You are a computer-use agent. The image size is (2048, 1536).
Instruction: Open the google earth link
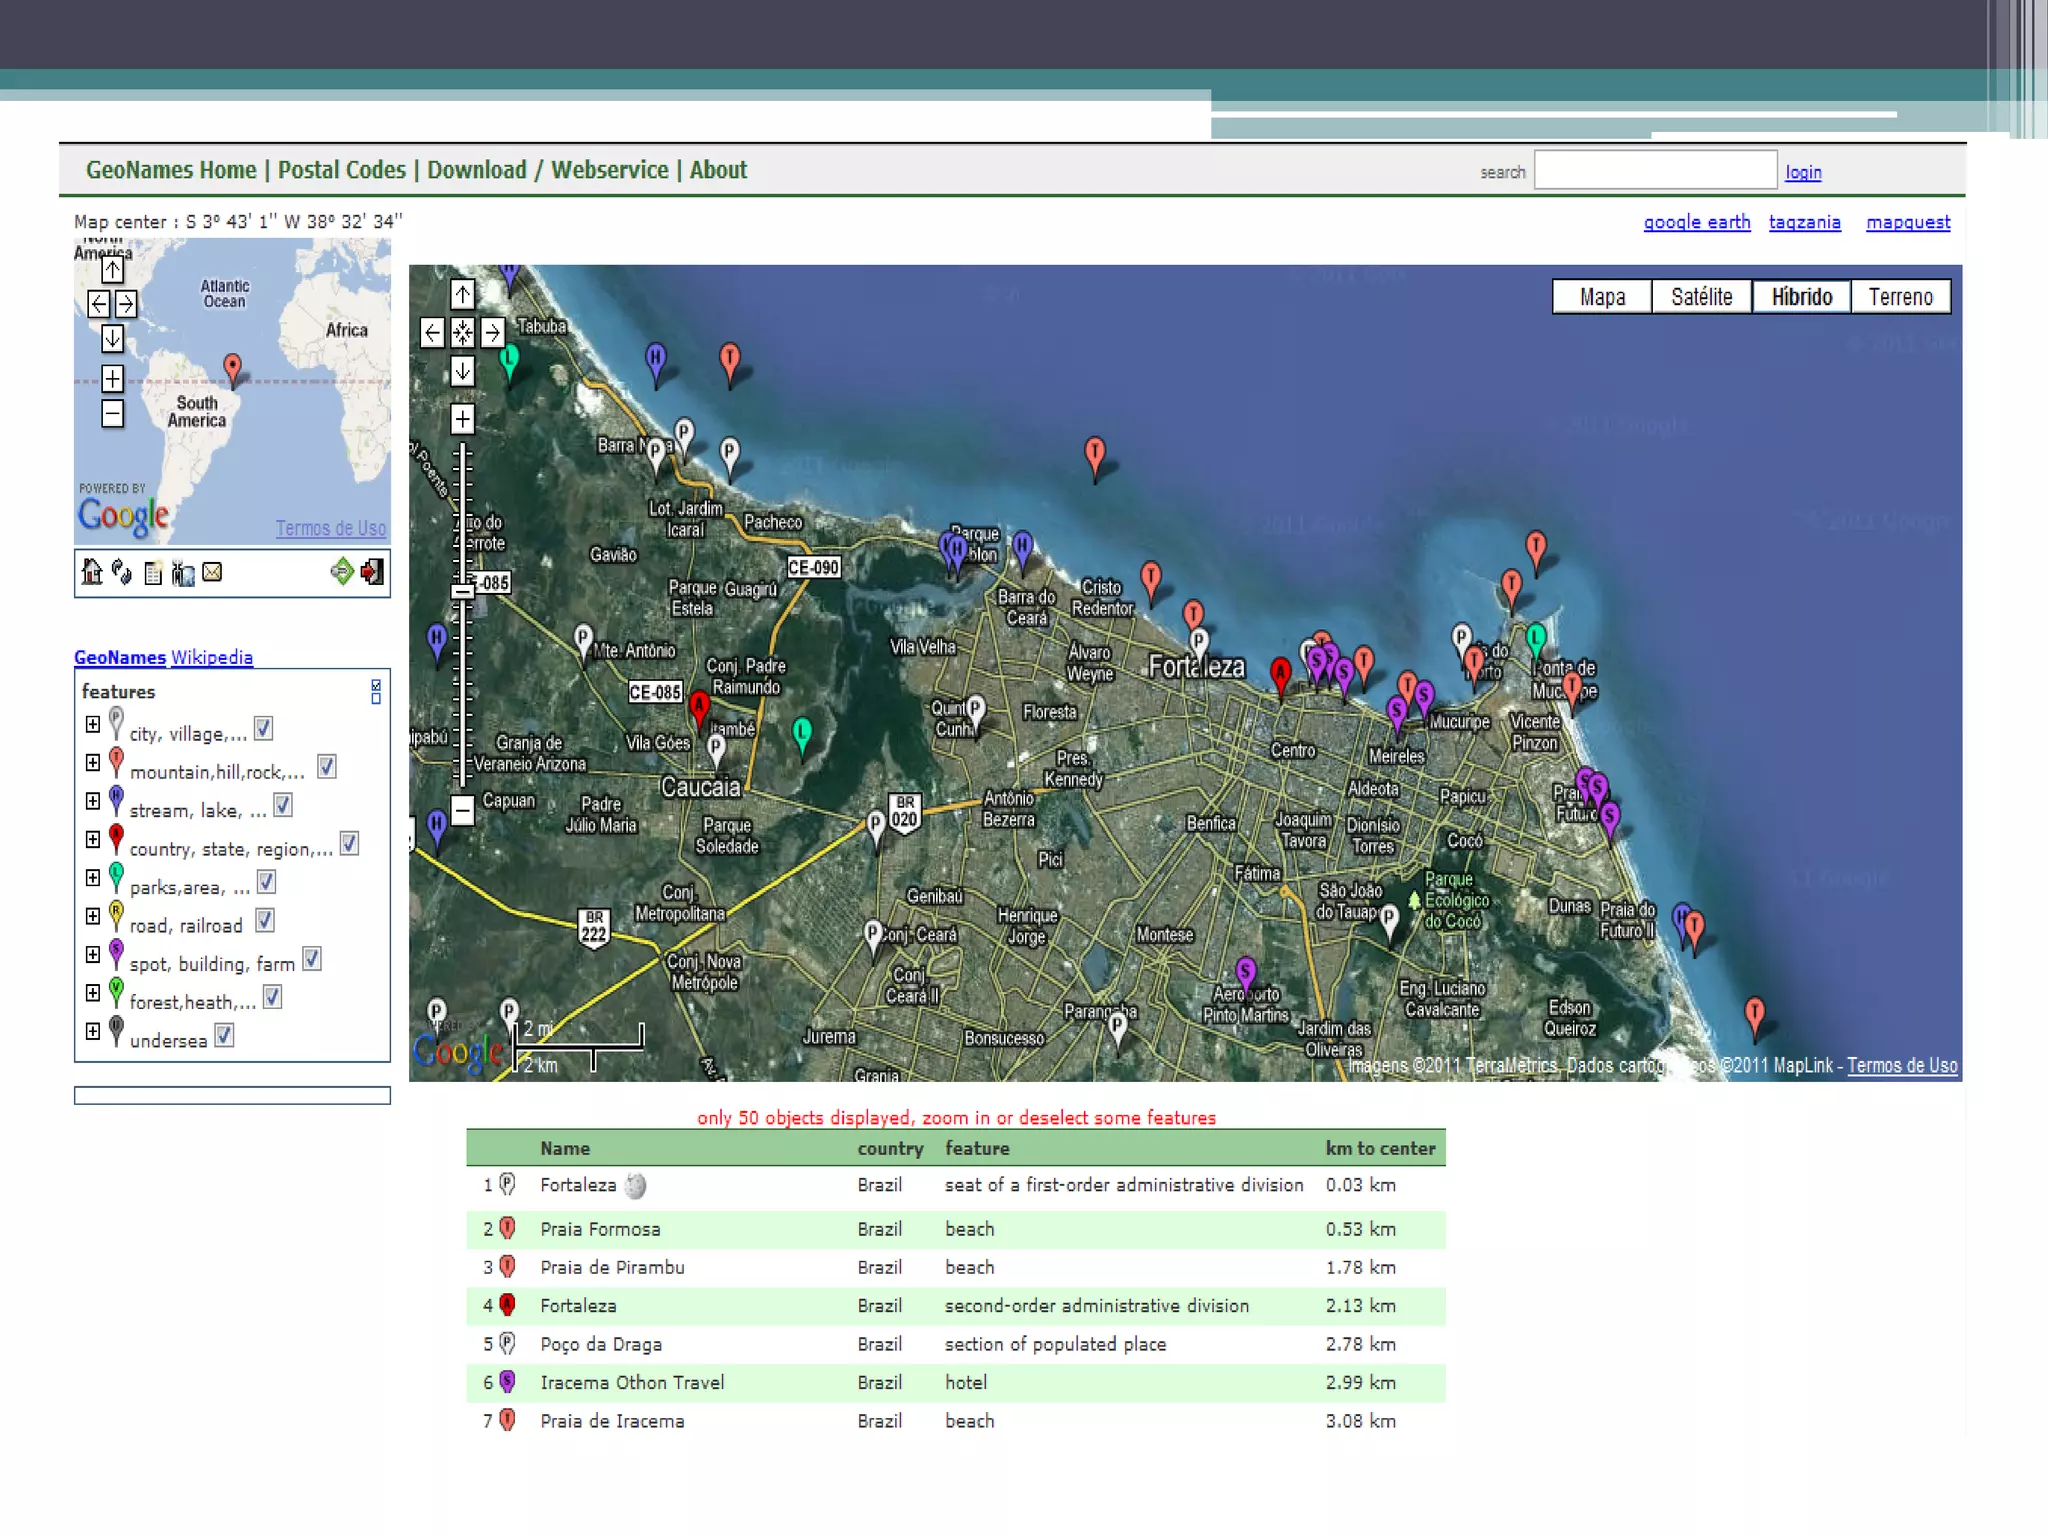(x=1696, y=222)
